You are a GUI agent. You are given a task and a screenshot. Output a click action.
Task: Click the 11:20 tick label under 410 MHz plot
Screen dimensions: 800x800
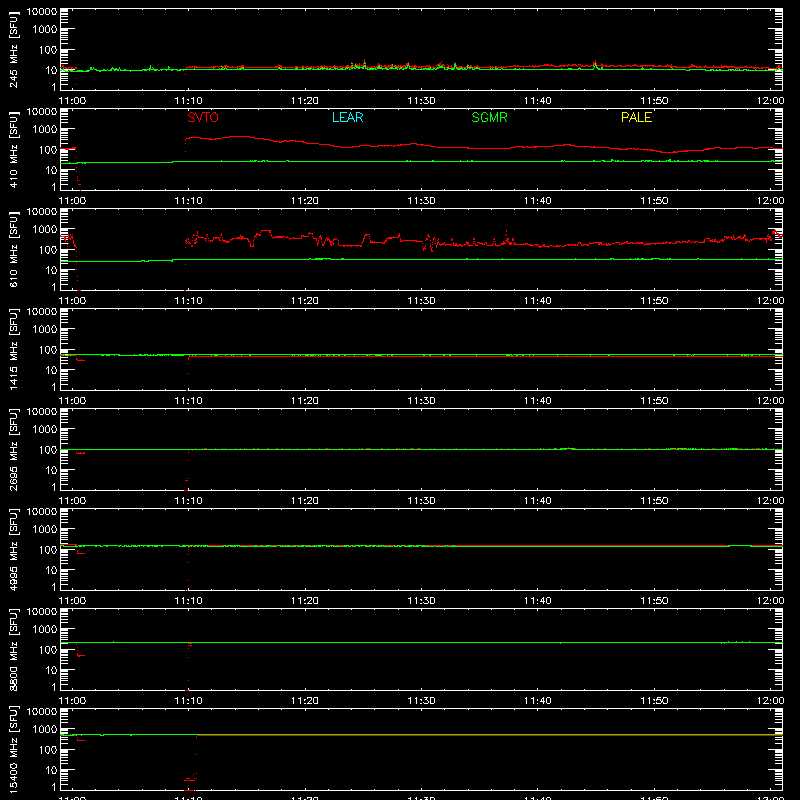(305, 201)
